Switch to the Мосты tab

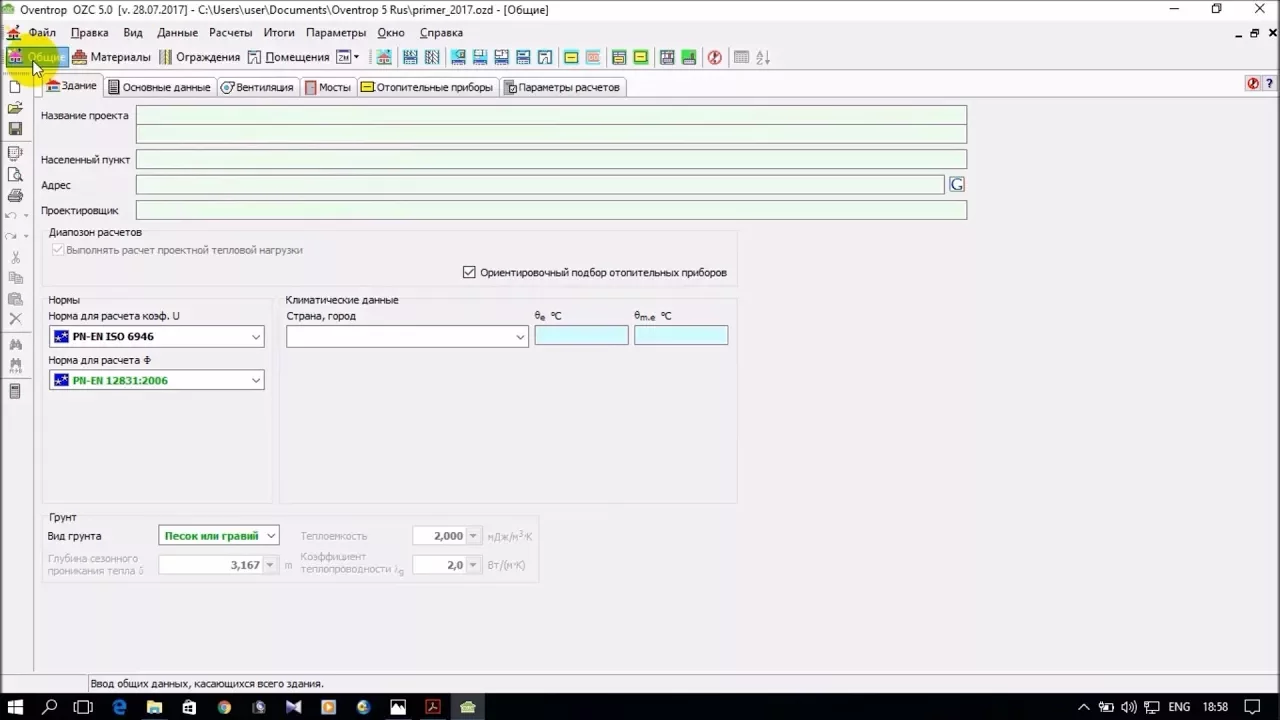tap(328, 87)
